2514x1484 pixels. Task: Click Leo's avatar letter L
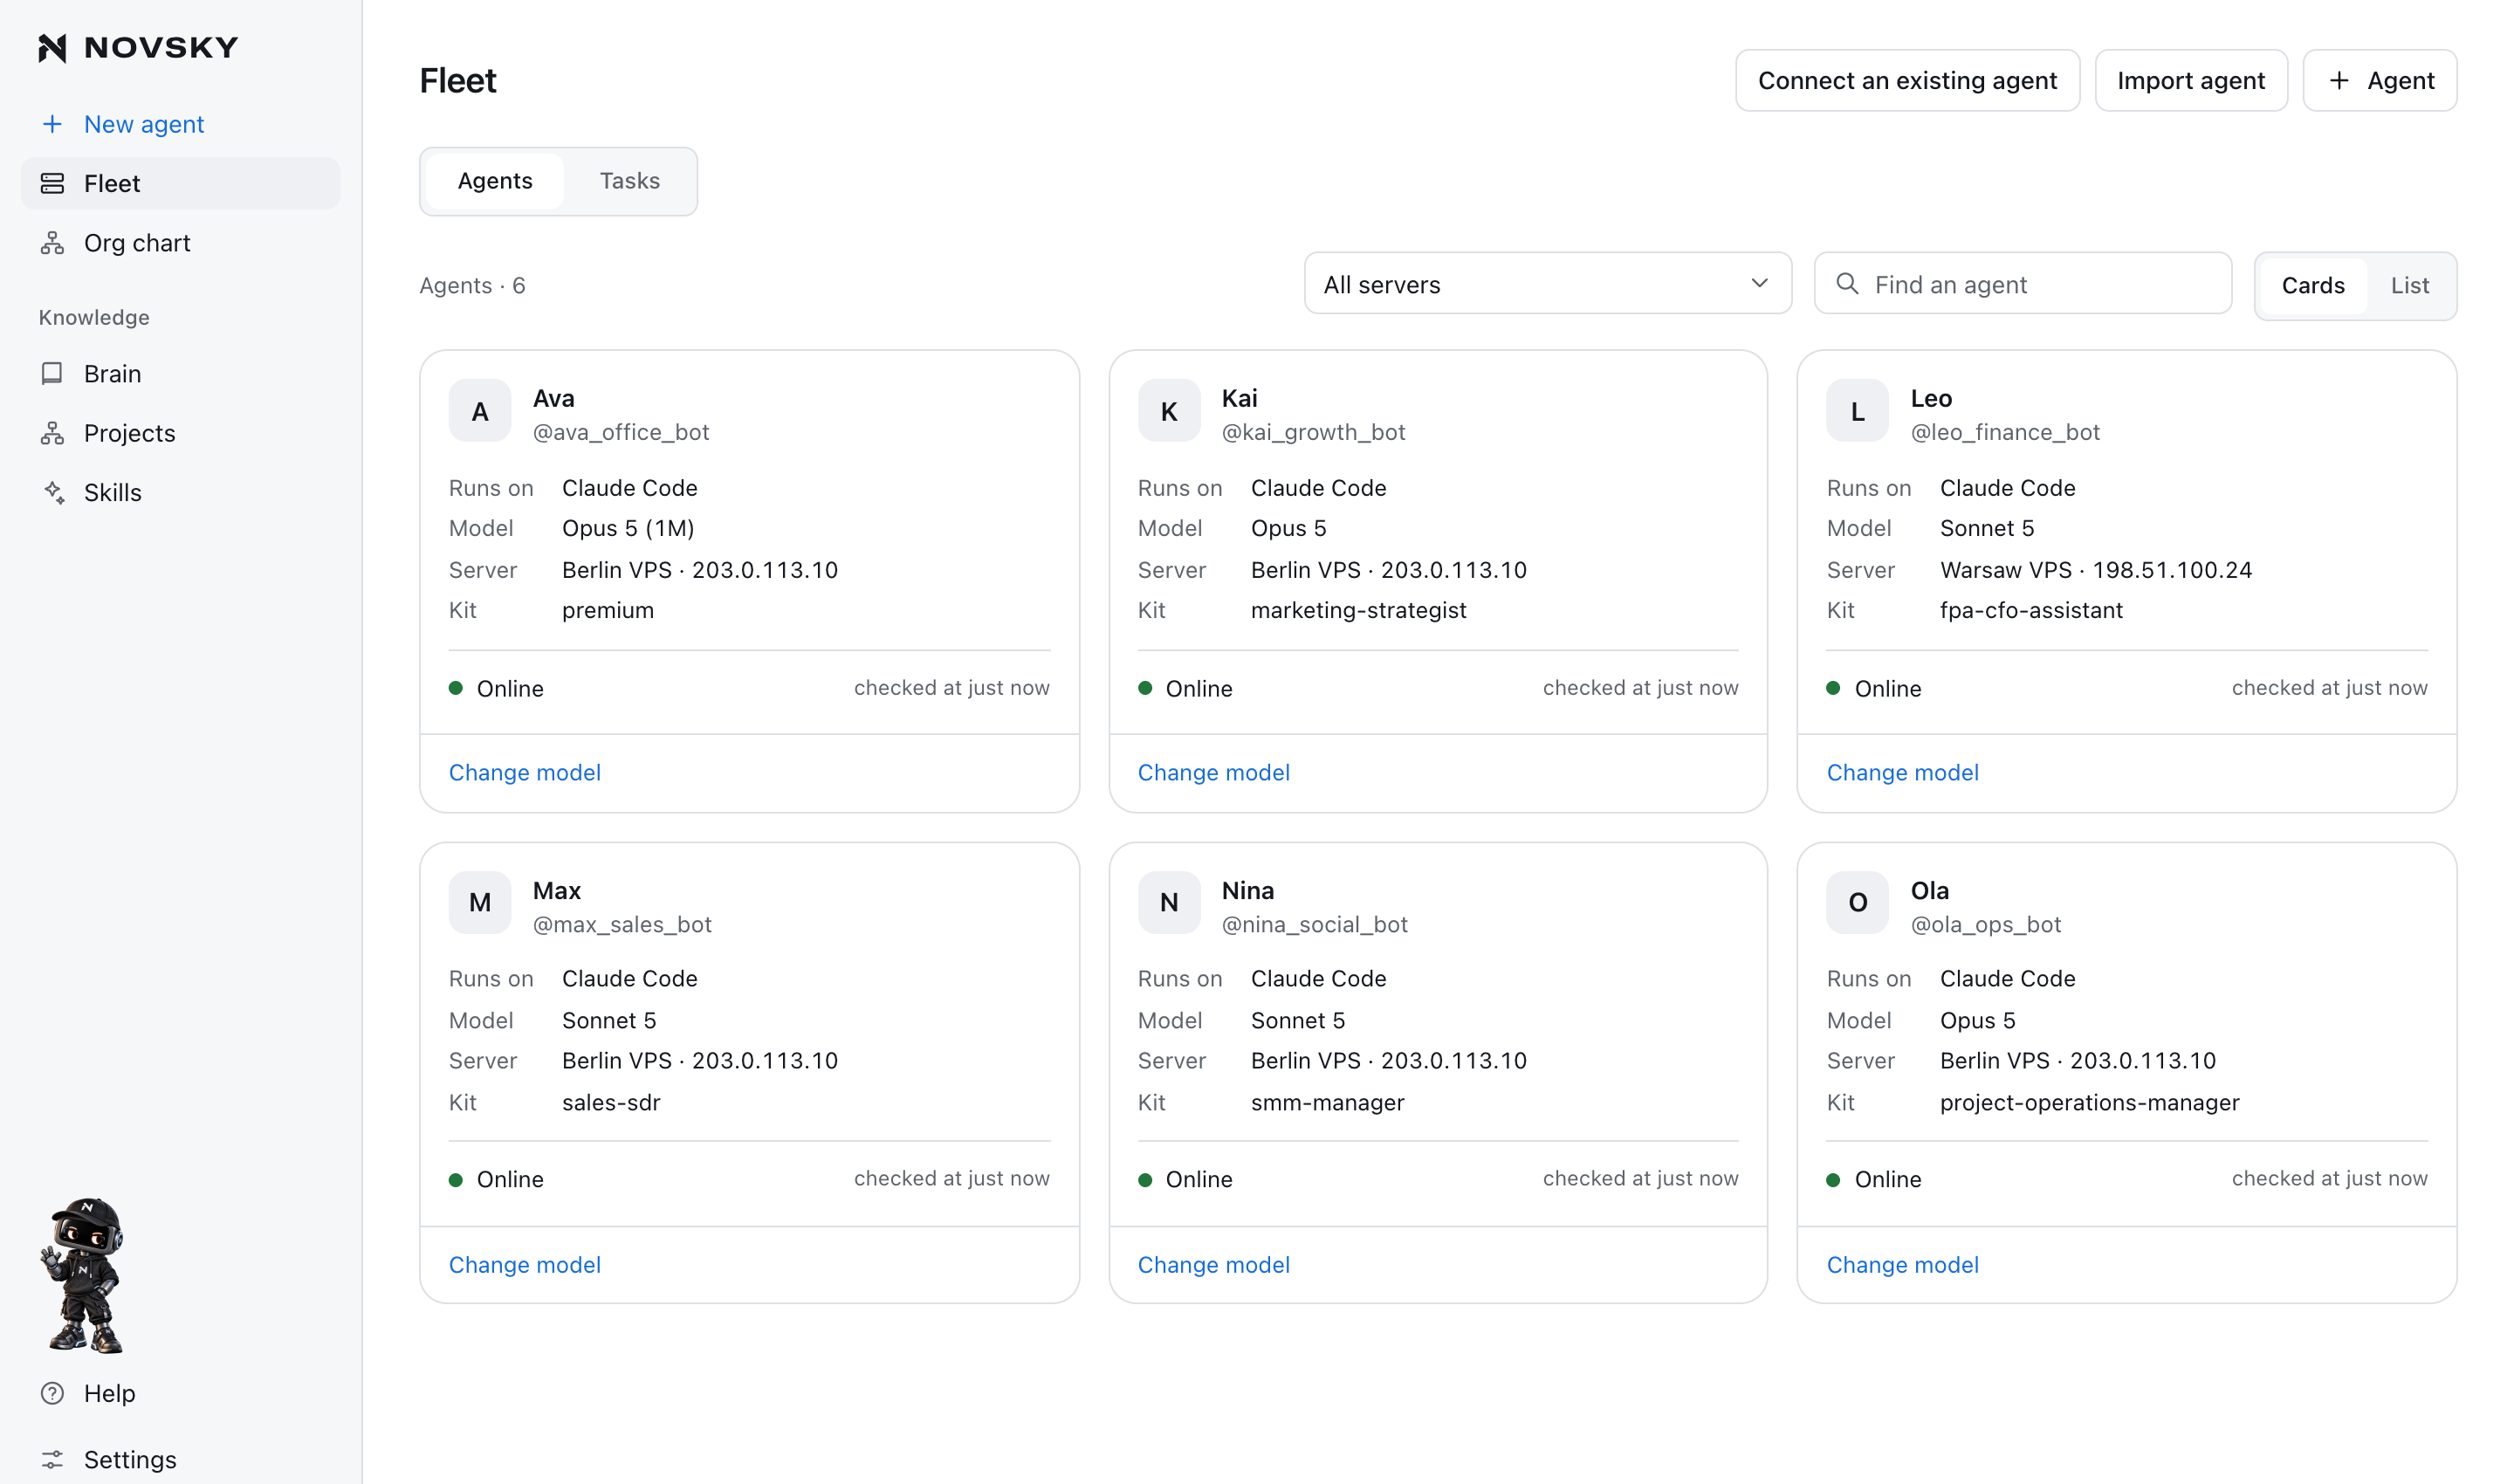(1857, 411)
